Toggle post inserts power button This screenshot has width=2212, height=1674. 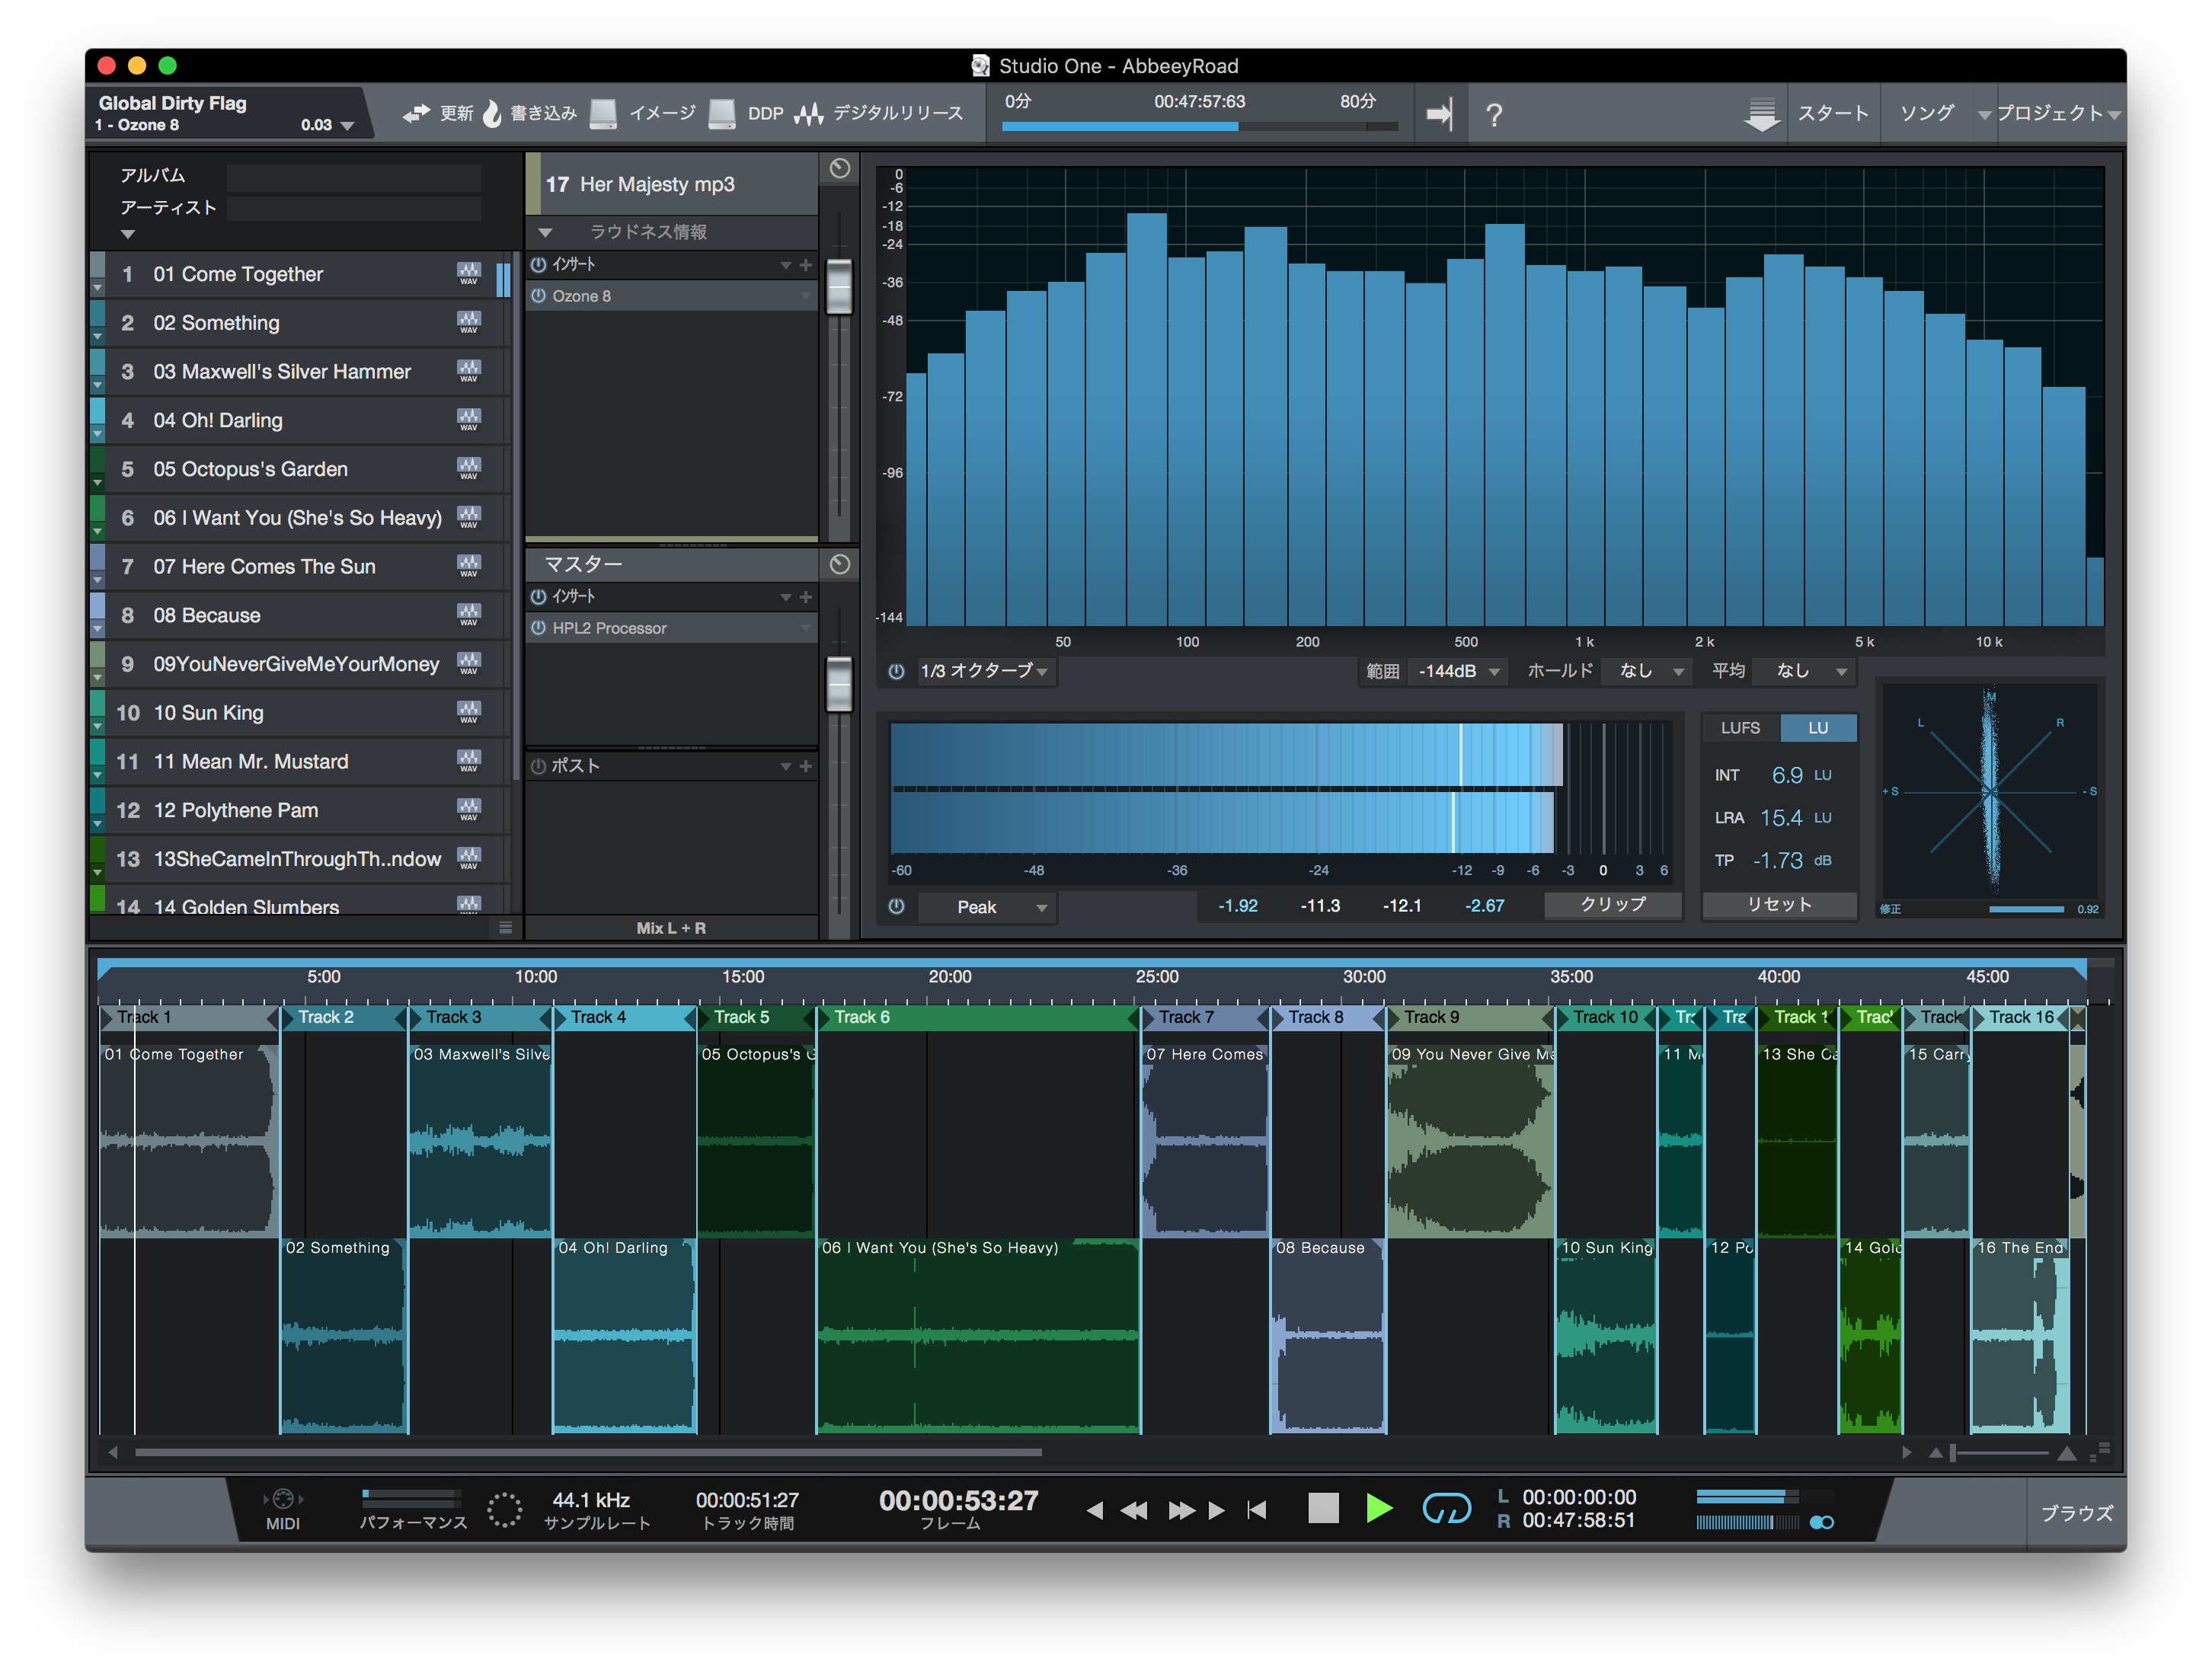[538, 766]
